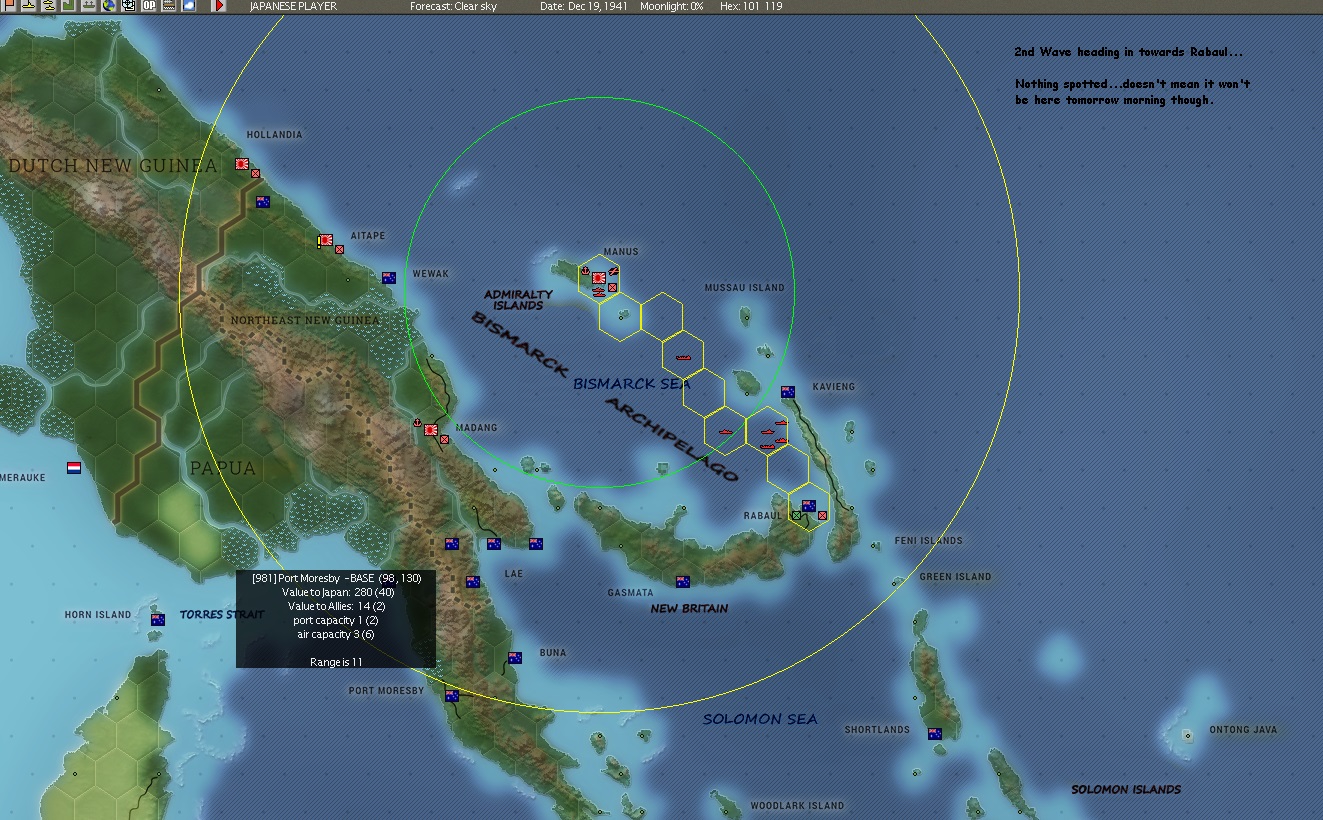Click the anchor icon at Madang

418,424
